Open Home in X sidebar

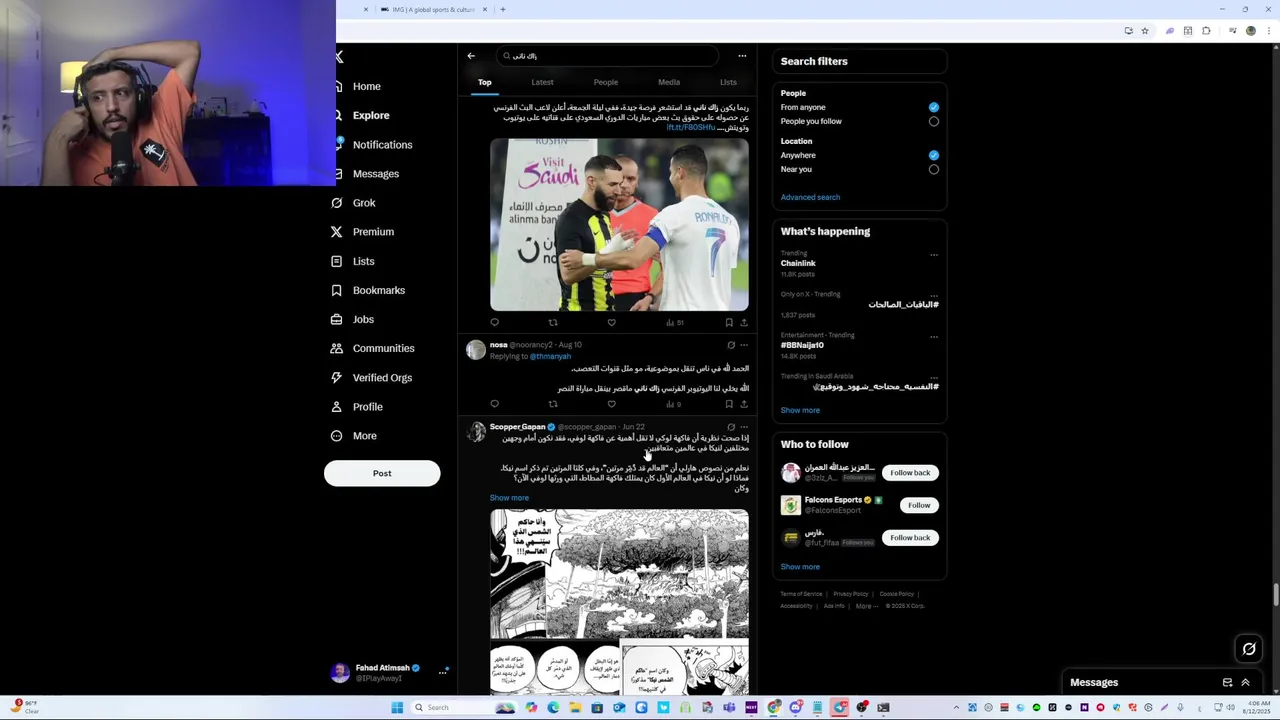coord(366,86)
